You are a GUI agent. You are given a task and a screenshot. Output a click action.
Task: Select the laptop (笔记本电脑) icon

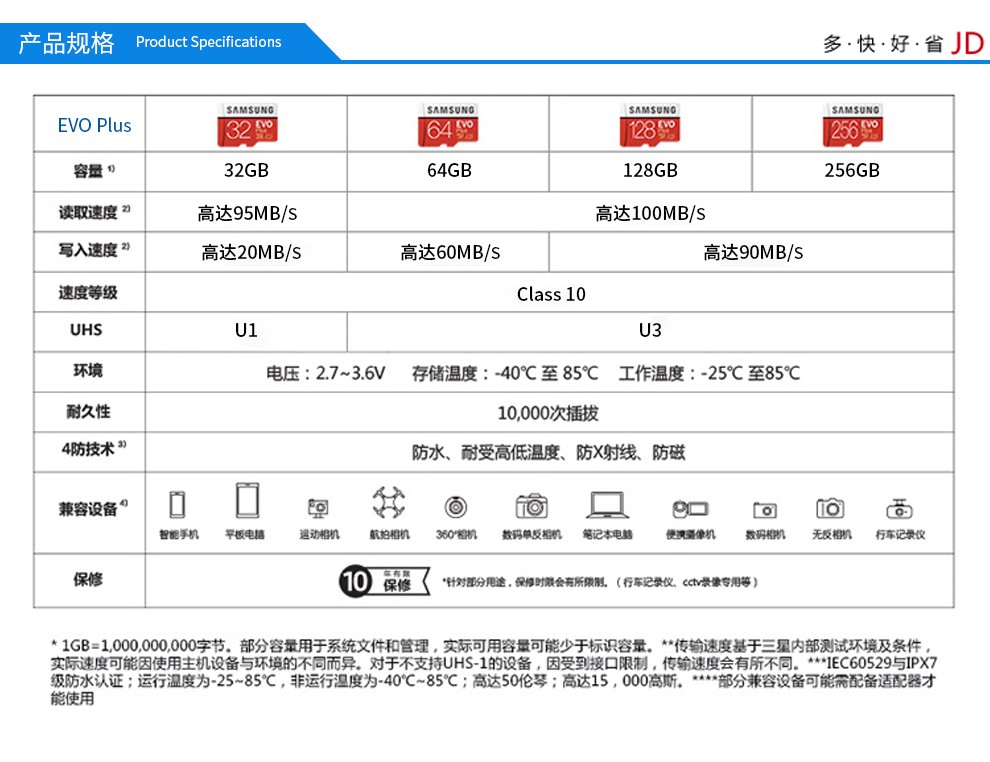point(607,505)
